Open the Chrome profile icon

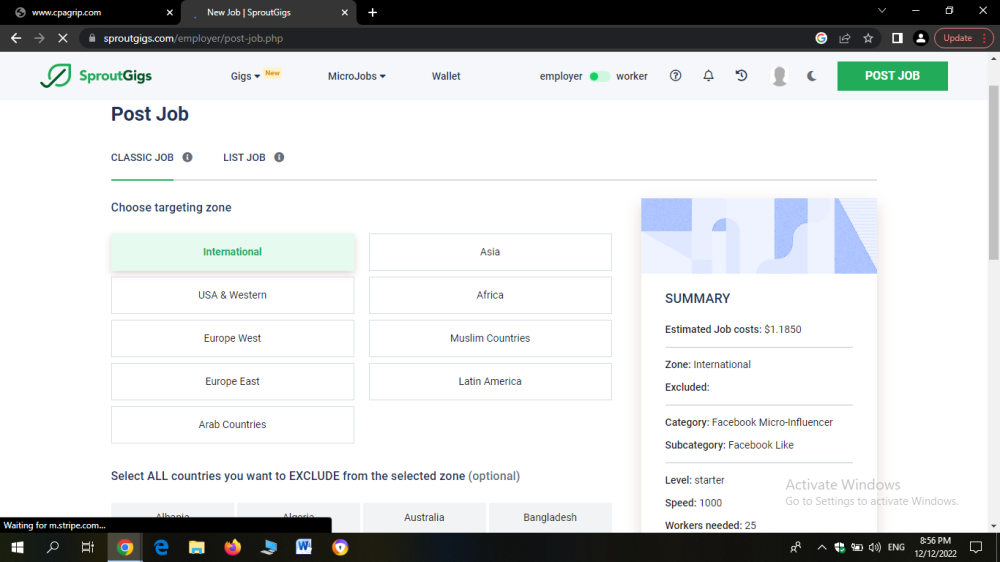920,38
